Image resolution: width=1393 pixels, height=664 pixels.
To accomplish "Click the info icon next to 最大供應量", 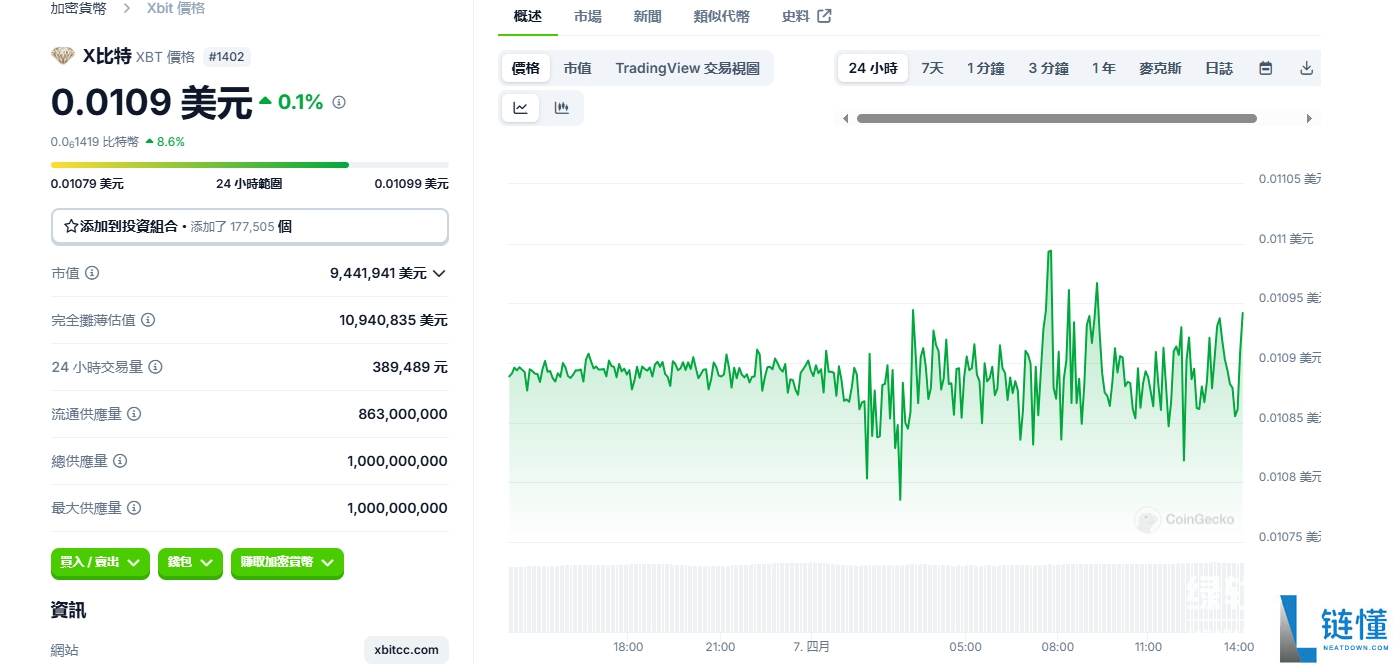I will click(134, 508).
